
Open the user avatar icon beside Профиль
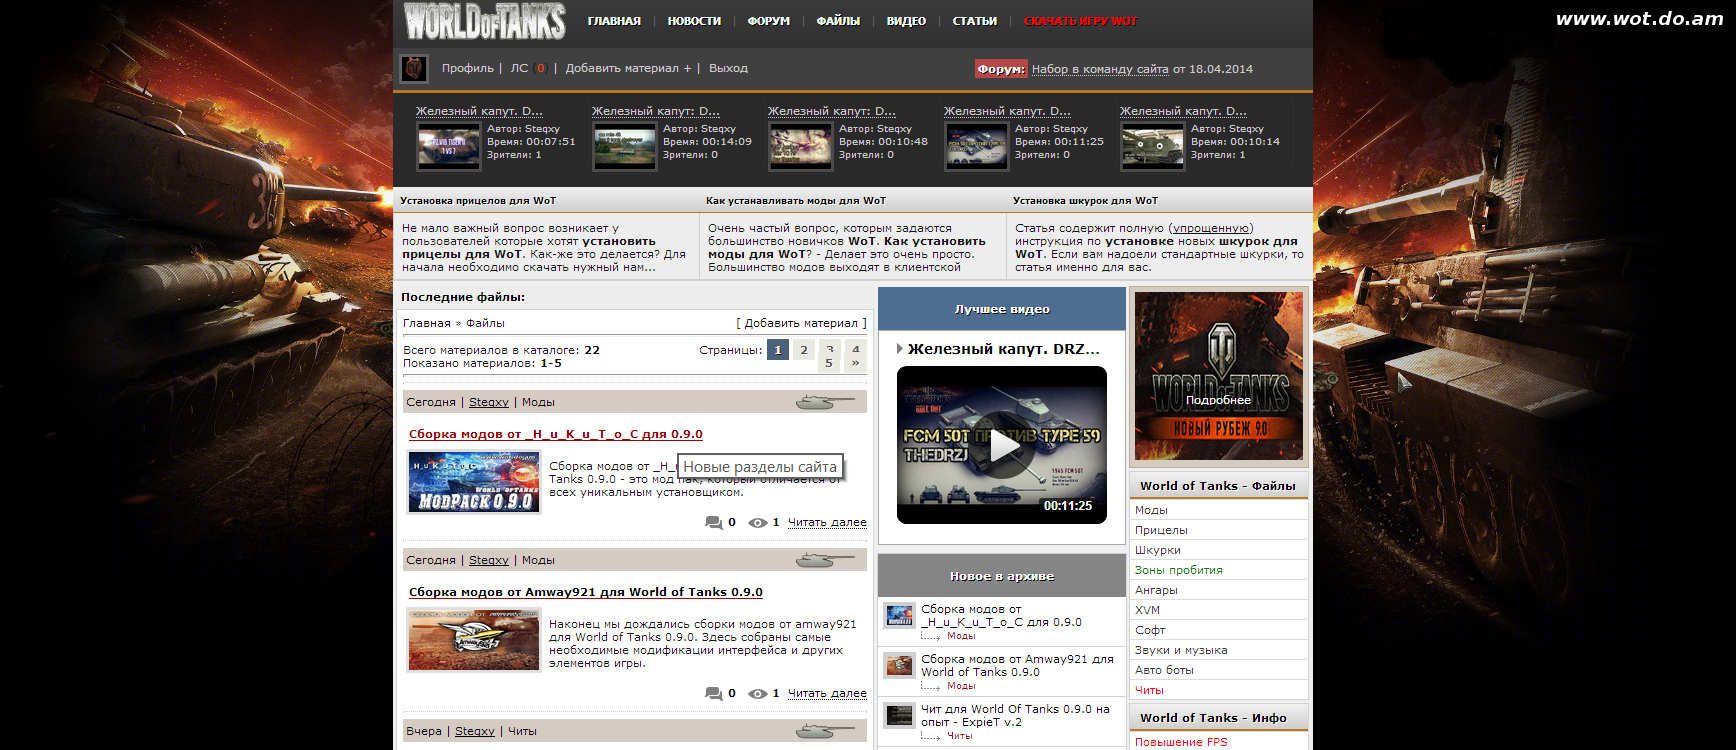tap(414, 68)
